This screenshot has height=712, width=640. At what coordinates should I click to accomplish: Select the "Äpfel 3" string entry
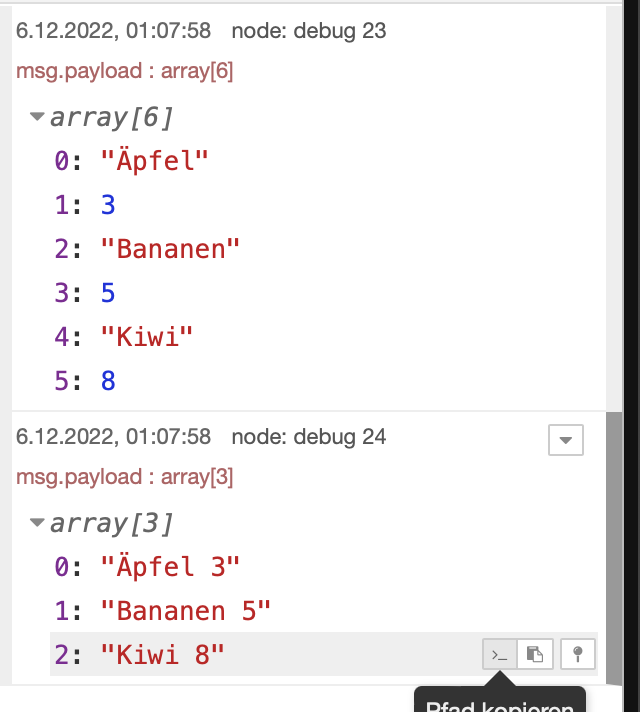coord(170,567)
